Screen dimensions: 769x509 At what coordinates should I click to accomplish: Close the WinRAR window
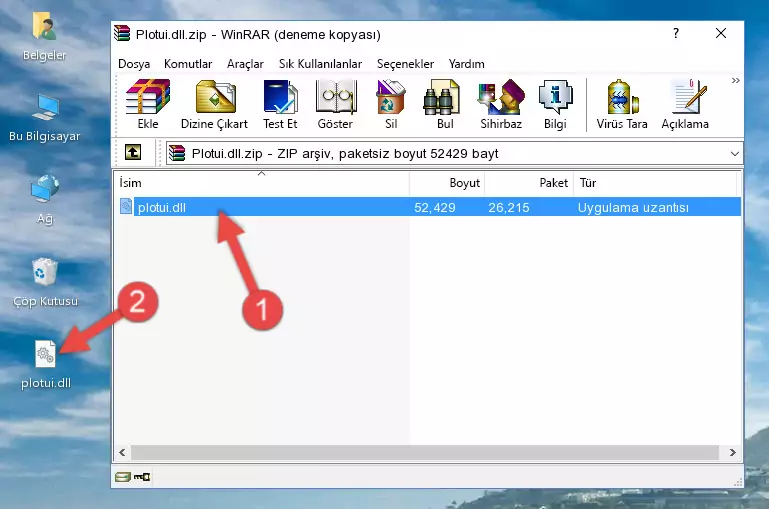pyautogui.click(x=720, y=33)
